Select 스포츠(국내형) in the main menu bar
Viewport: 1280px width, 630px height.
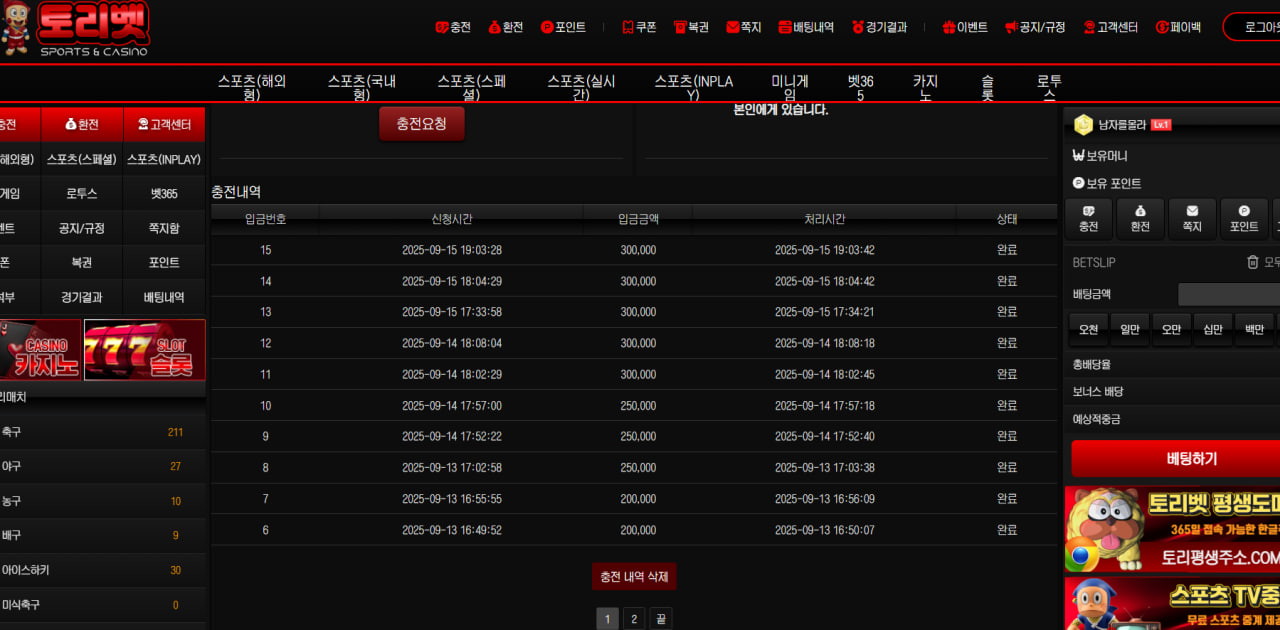[362, 87]
